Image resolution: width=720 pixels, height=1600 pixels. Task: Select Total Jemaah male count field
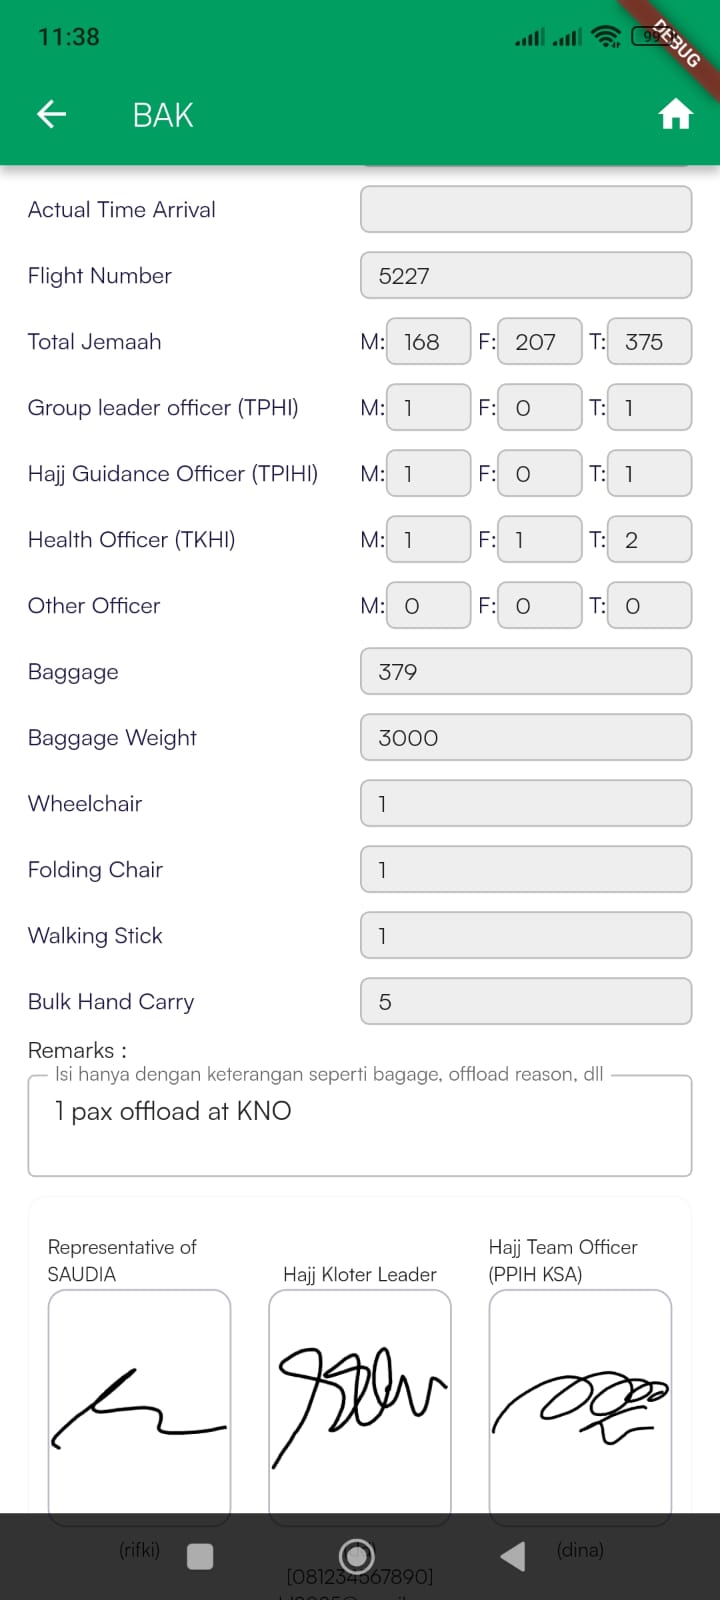[x=428, y=342]
